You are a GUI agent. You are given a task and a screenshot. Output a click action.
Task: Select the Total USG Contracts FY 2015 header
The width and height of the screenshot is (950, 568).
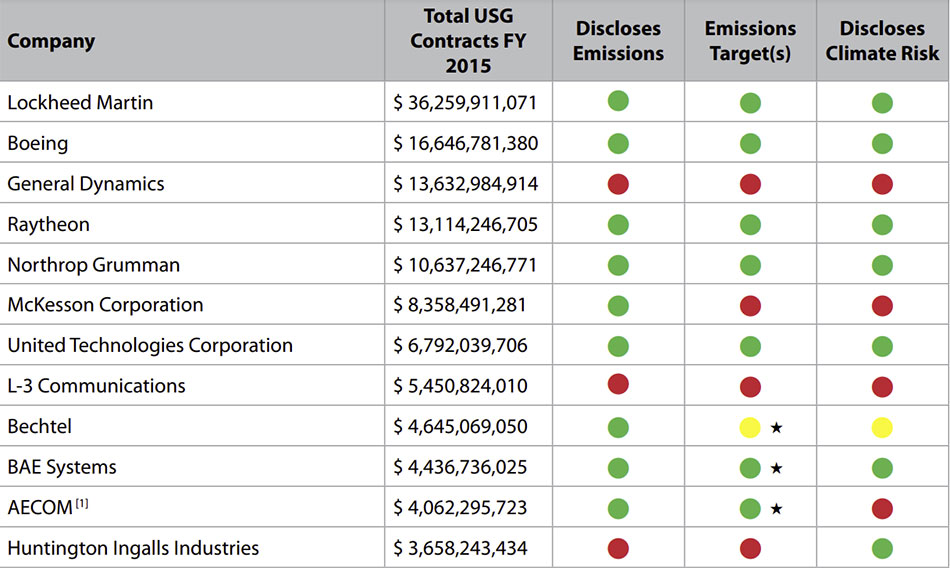[x=469, y=41]
